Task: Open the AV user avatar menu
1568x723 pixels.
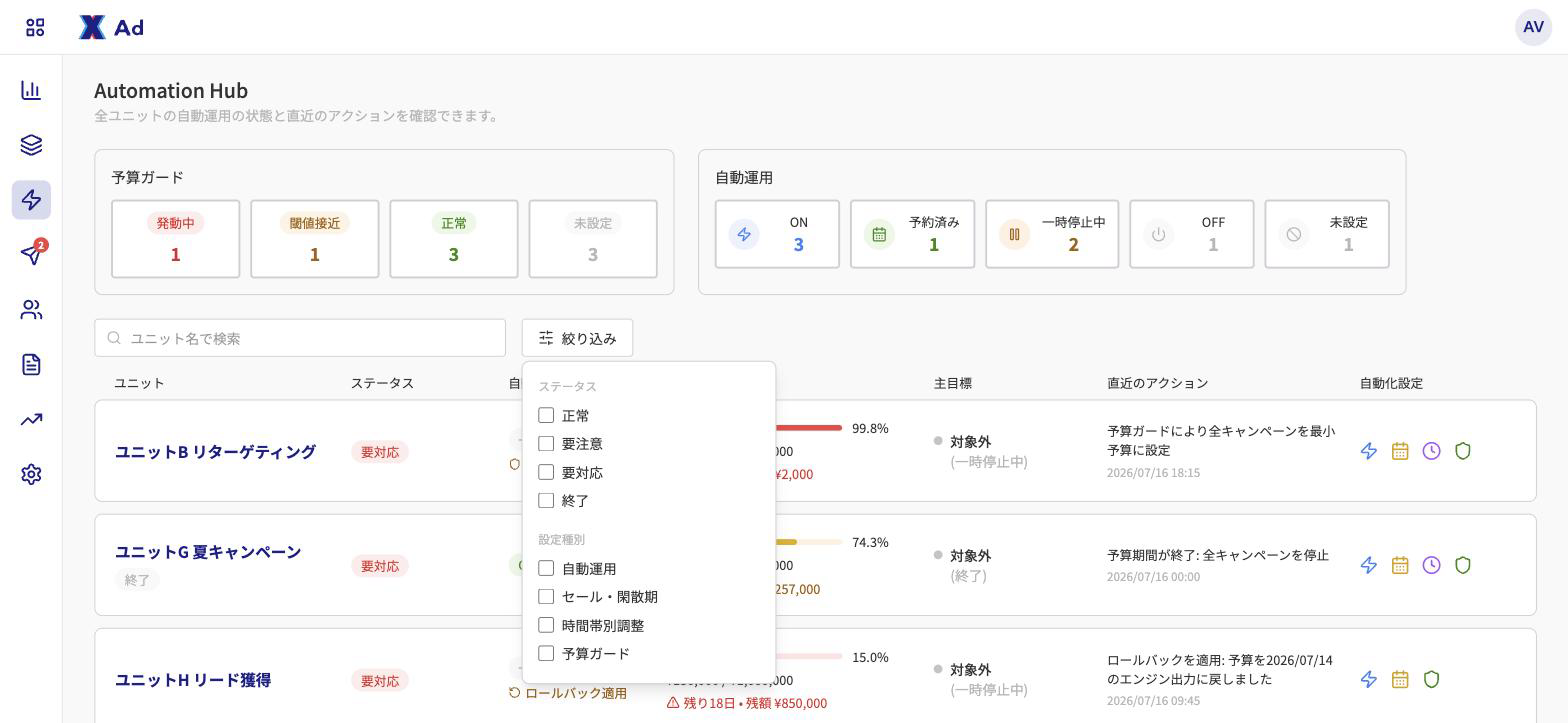Action: pos(1533,27)
